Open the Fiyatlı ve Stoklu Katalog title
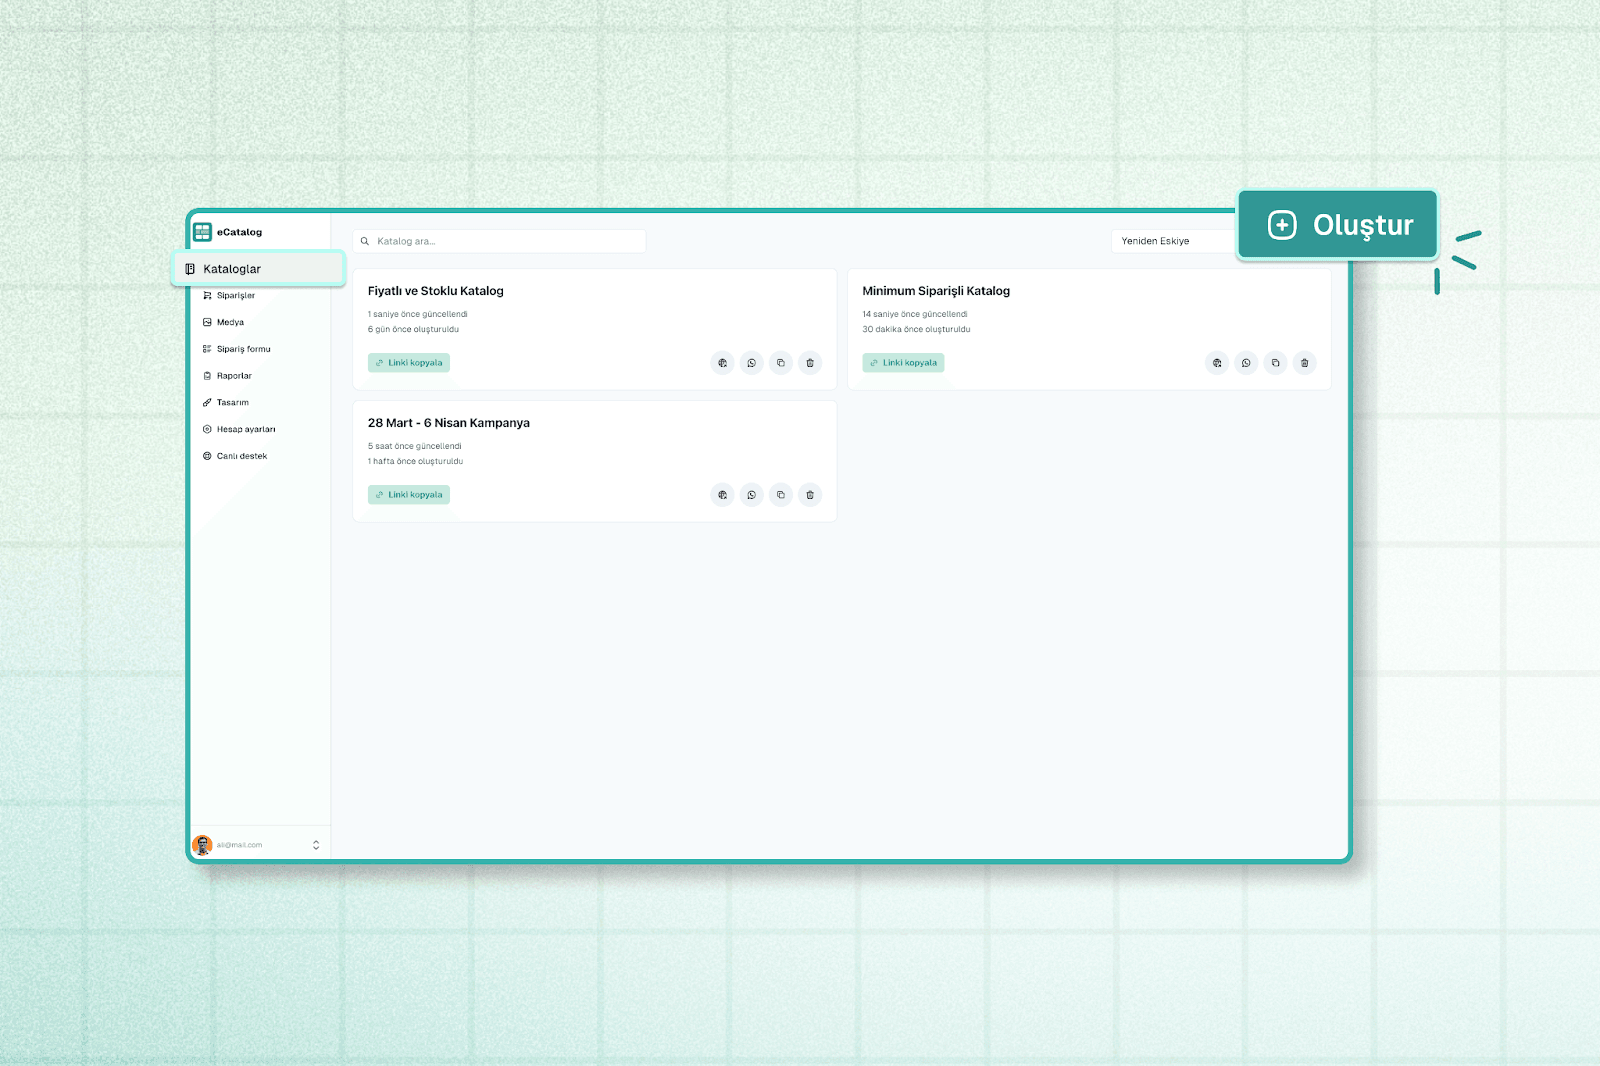The height and width of the screenshot is (1066, 1600). coord(436,291)
